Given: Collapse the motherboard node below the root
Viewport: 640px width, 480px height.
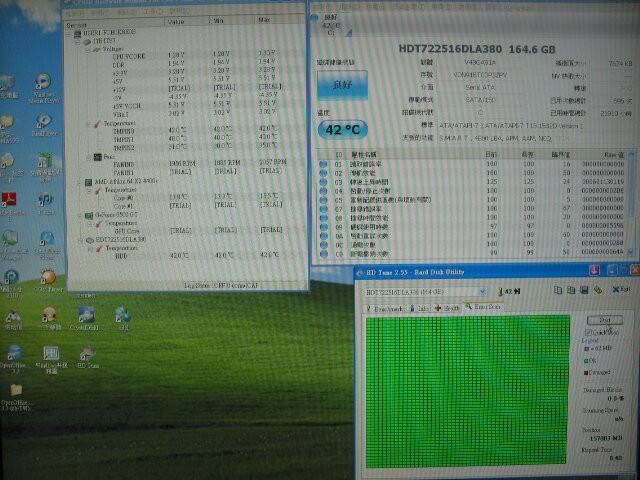Looking at the screenshot, I should [78, 42].
